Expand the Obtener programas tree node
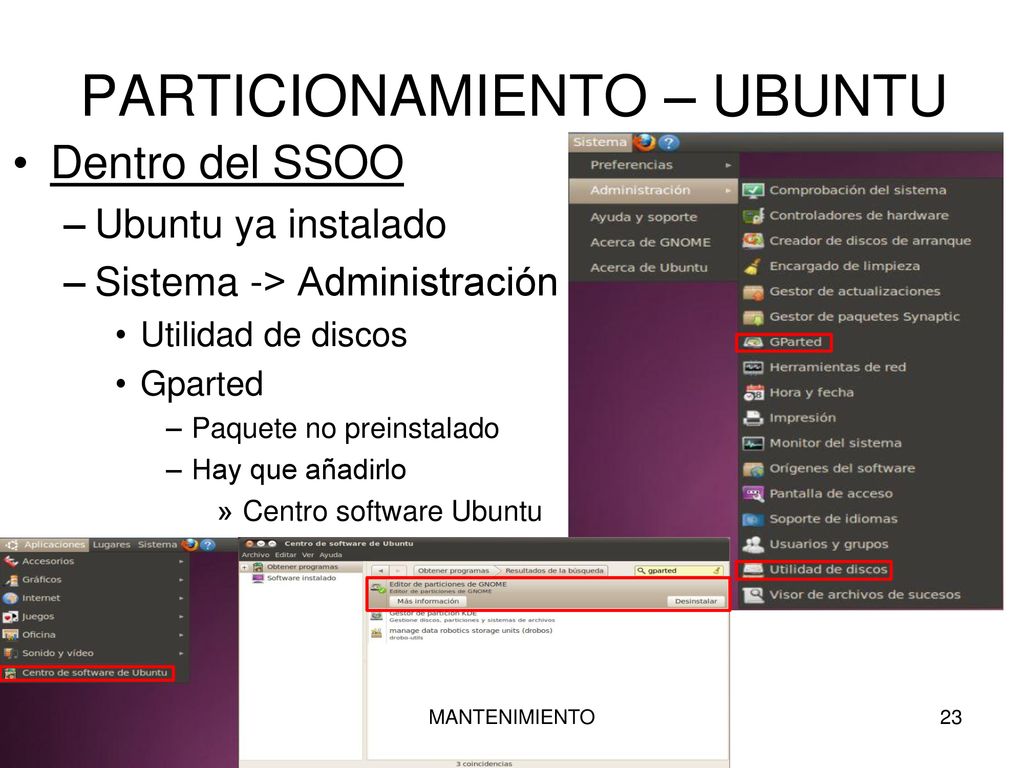Screen dimensions: 1024x768 (x=245, y=568)
